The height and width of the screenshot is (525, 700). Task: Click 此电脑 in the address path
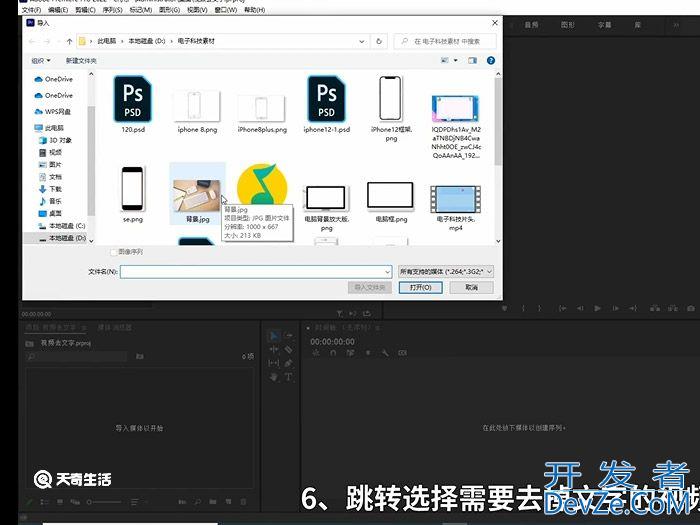click(106, 41)
